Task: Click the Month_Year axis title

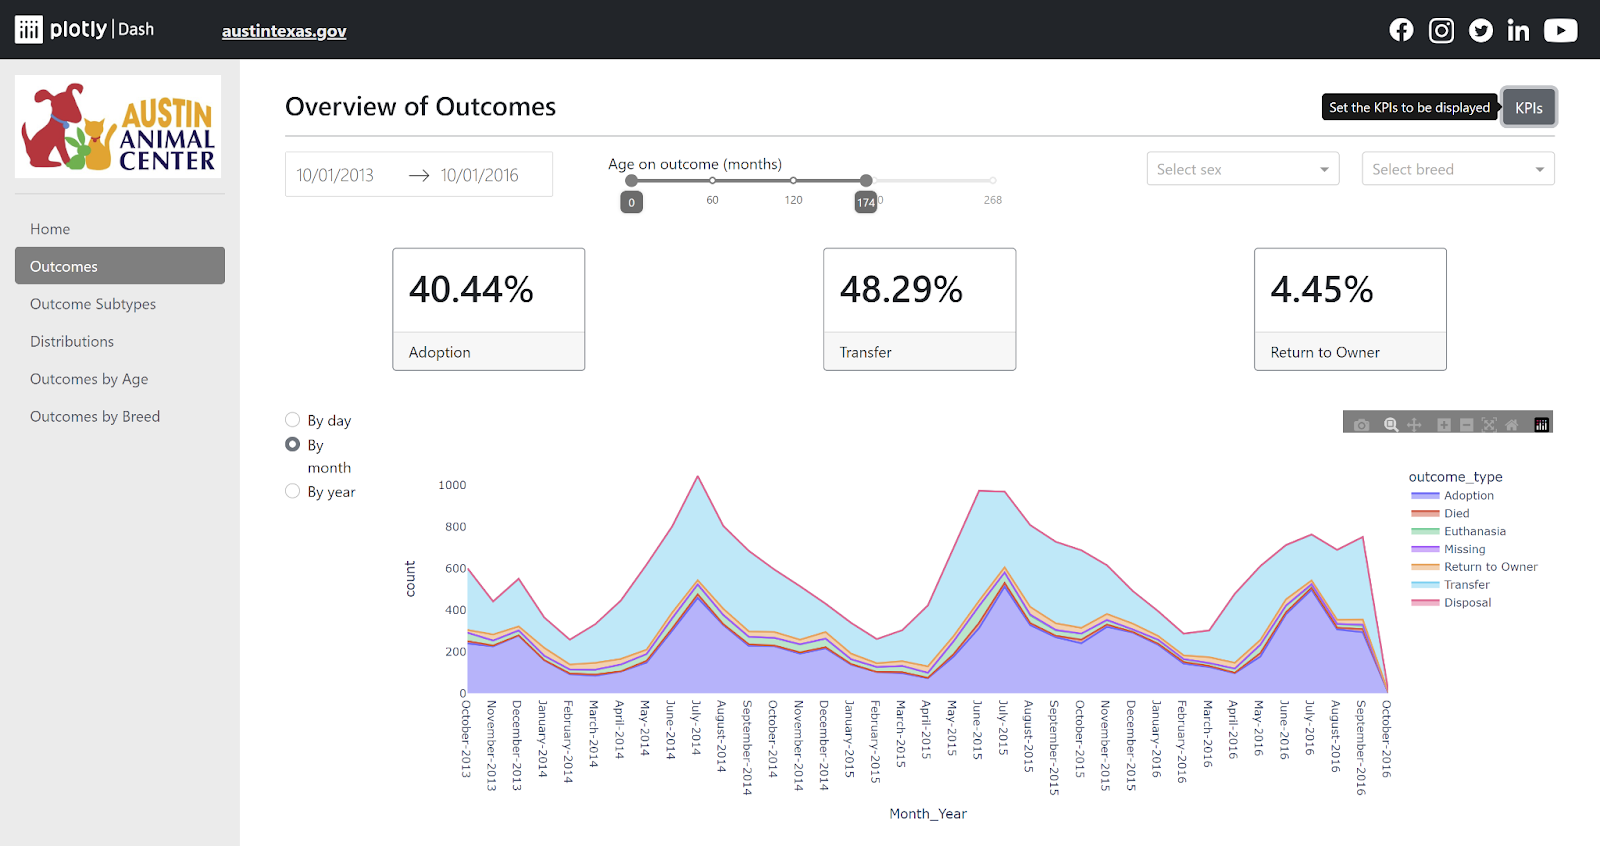Action: coord(928,814)
